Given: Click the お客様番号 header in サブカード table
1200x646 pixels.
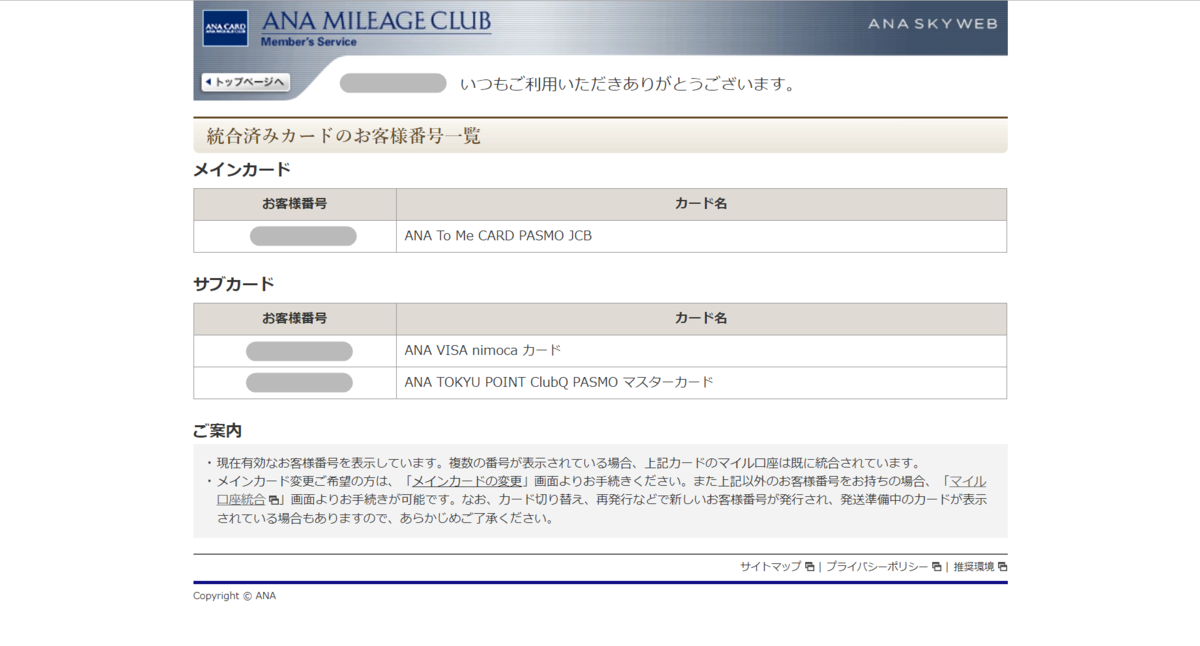Looking at the screenshot, I should pos(295,319).
